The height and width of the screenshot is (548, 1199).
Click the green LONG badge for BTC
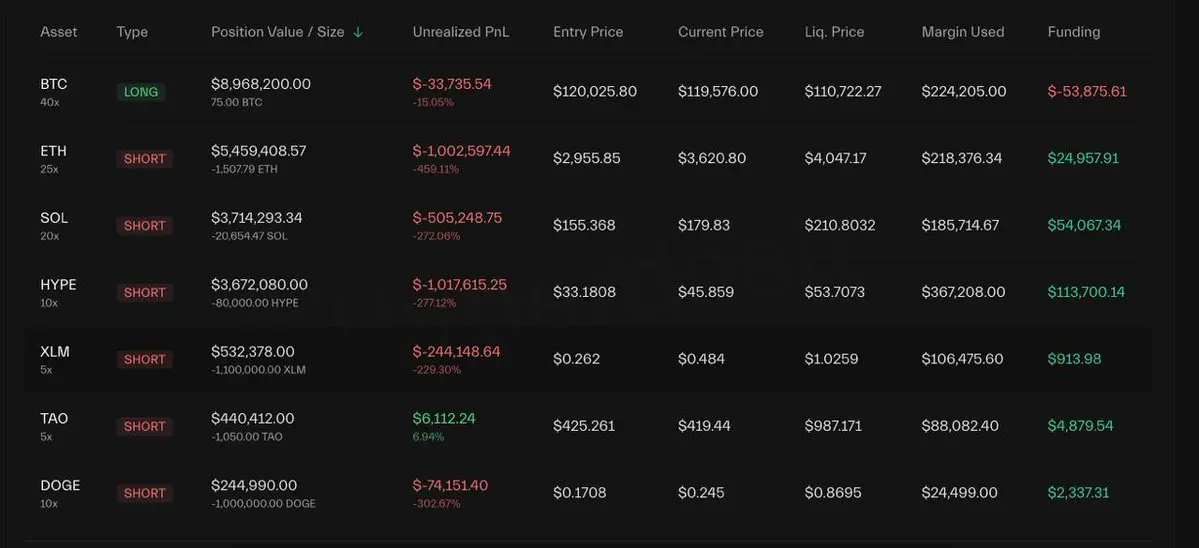coord(141,92)
